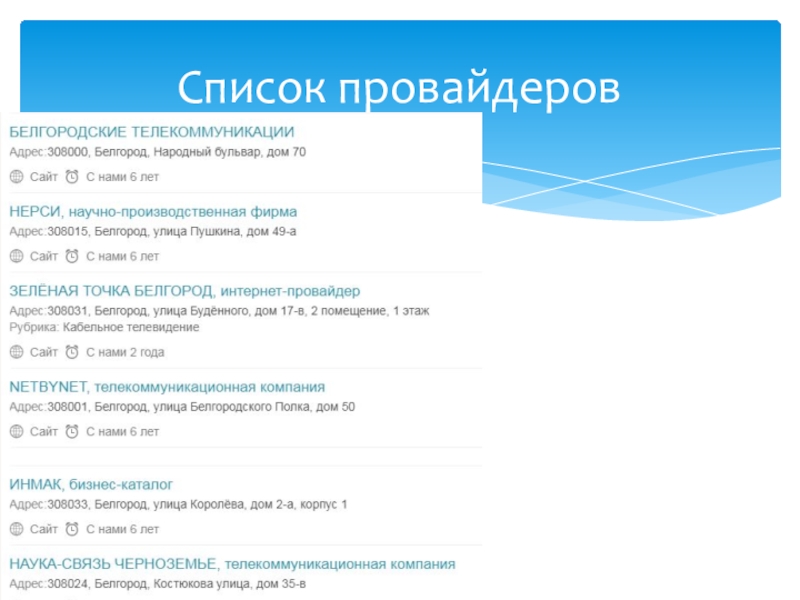Click clock icon under Зелёная Точка entry

coord(72,352)
